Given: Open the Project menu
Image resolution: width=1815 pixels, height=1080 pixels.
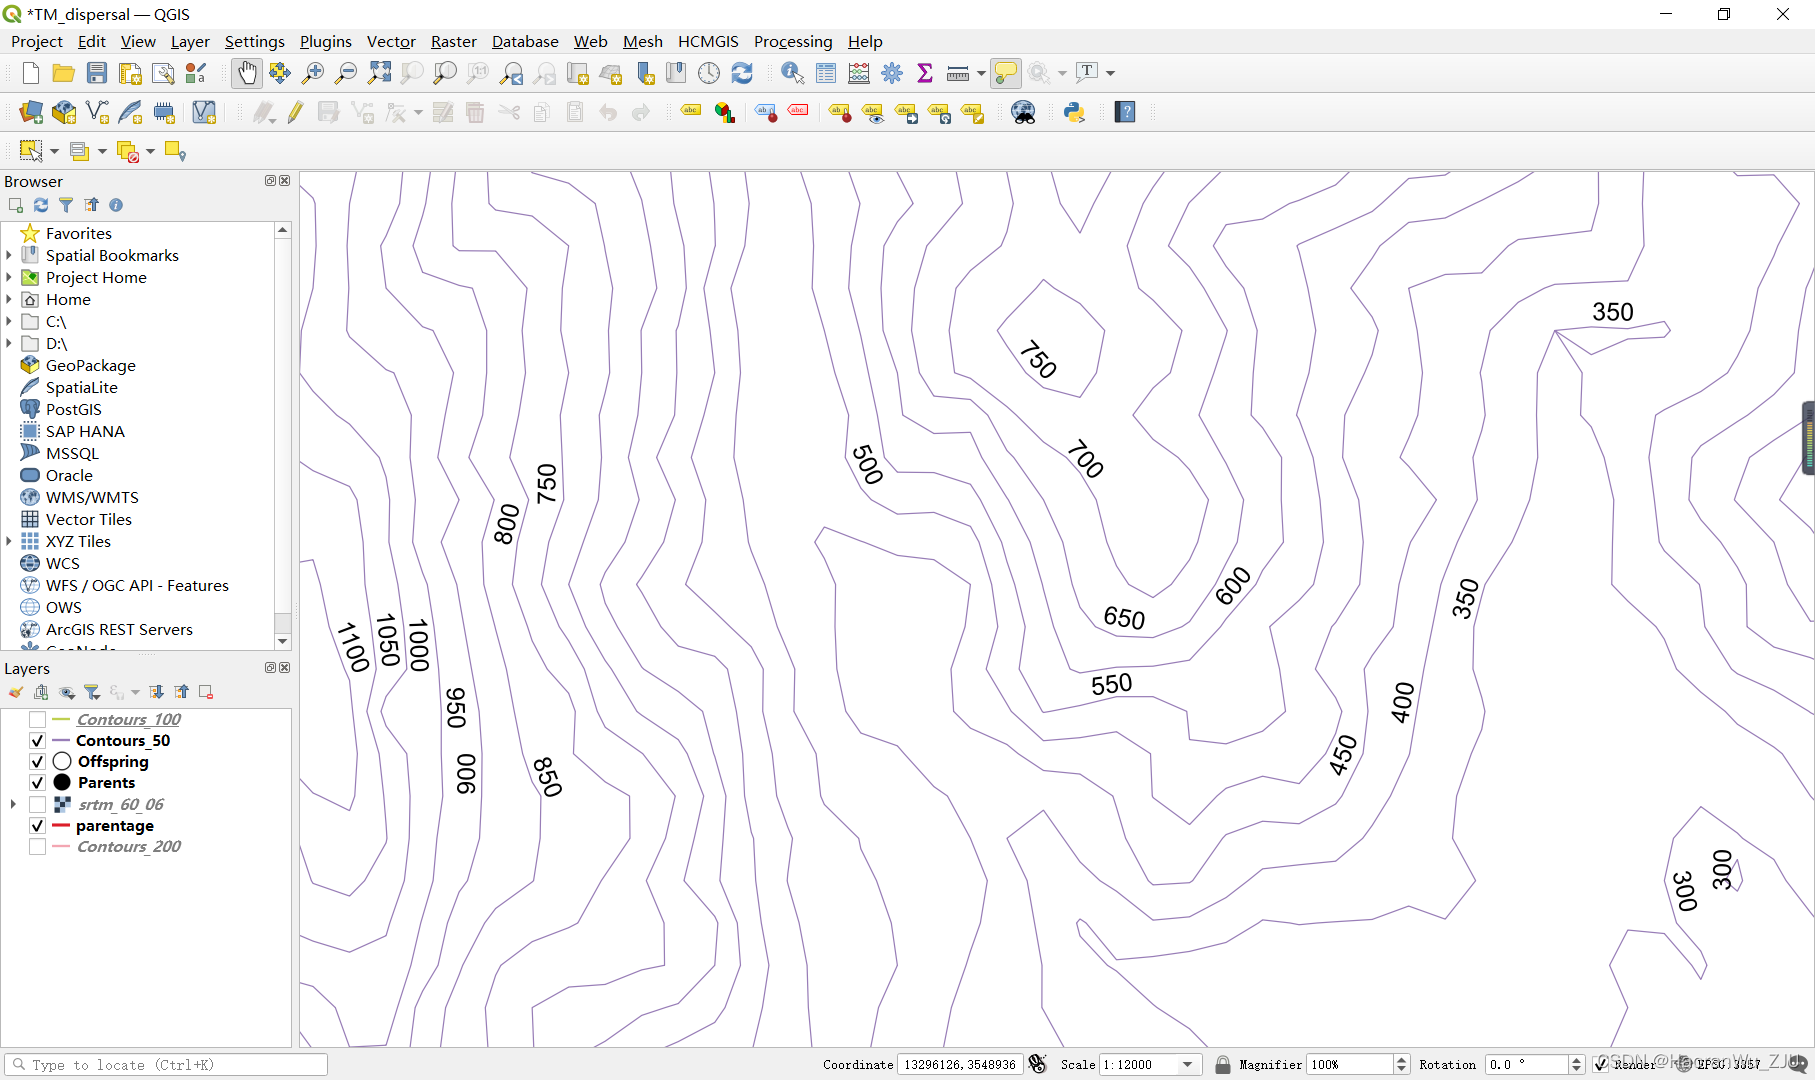Looking at the screenshot, I should pyautogui.click(x=37, y=41).
